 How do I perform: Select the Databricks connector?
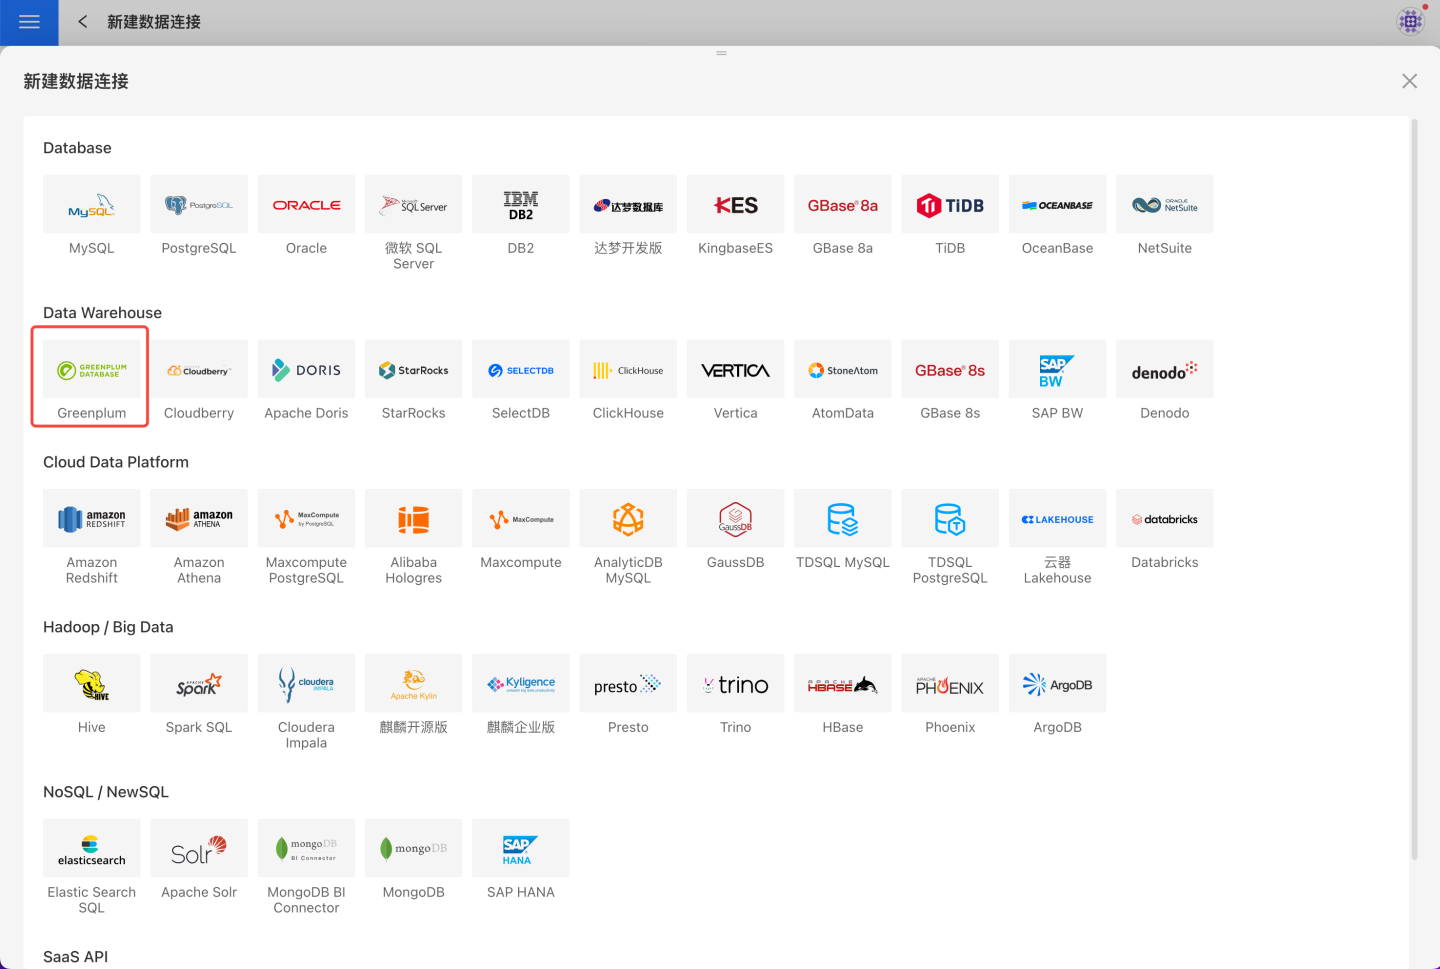[1164, 520]
